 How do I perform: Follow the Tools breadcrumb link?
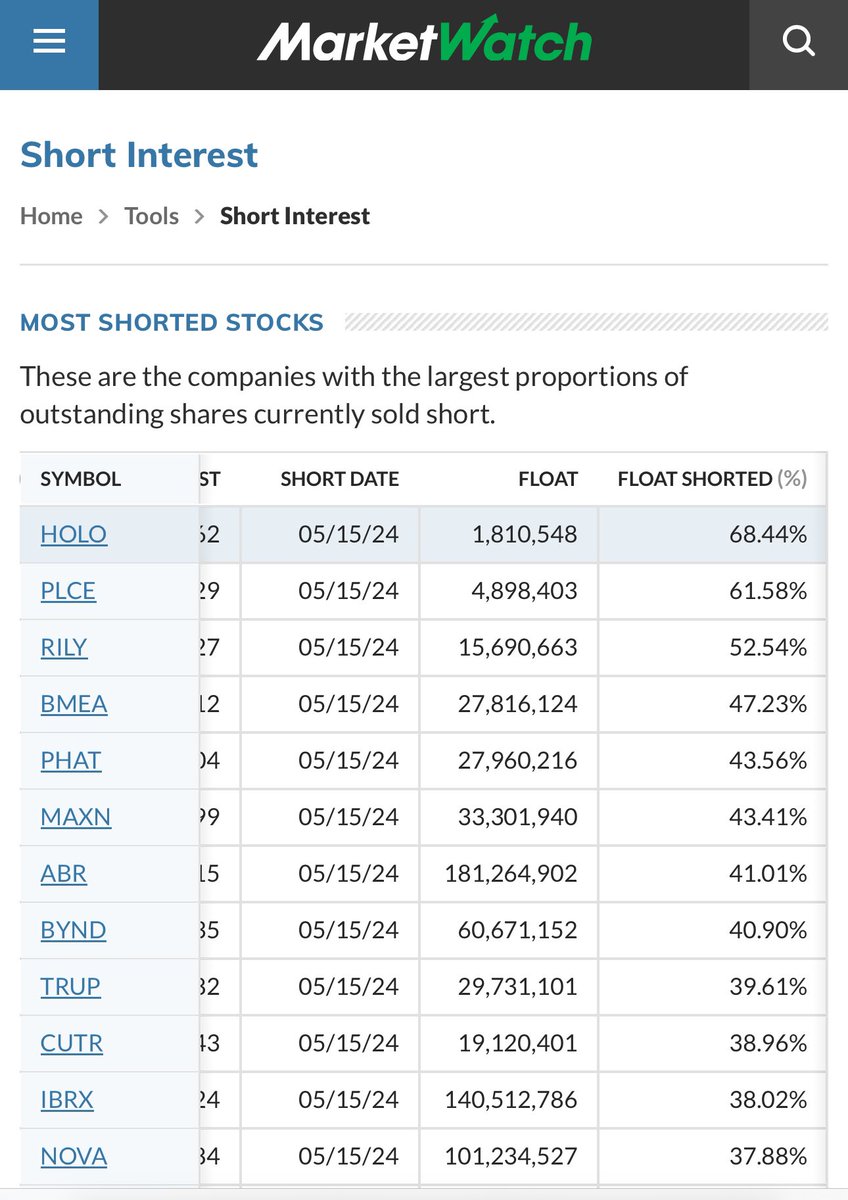pos(151,216)
